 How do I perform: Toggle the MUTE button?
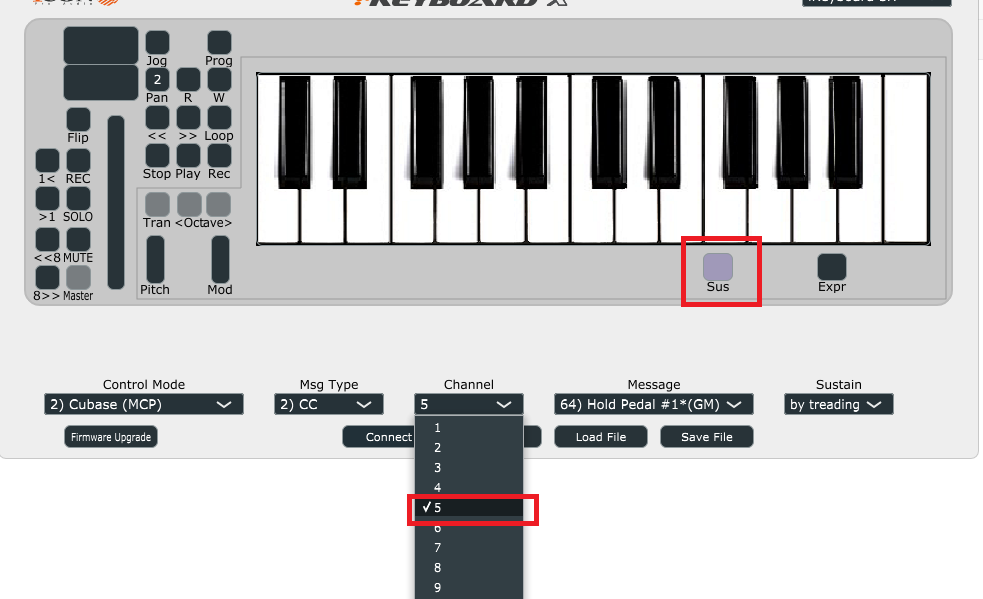78,240
